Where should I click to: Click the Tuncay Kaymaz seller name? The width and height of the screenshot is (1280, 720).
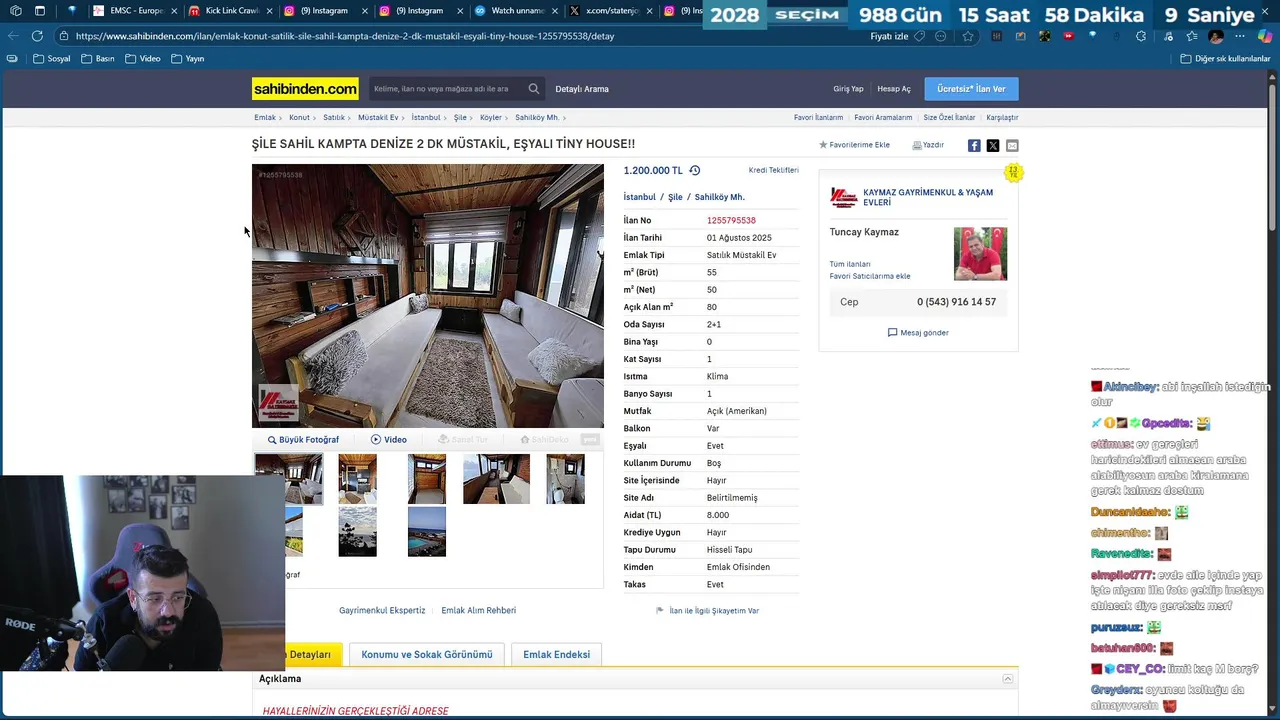[864, 232]
